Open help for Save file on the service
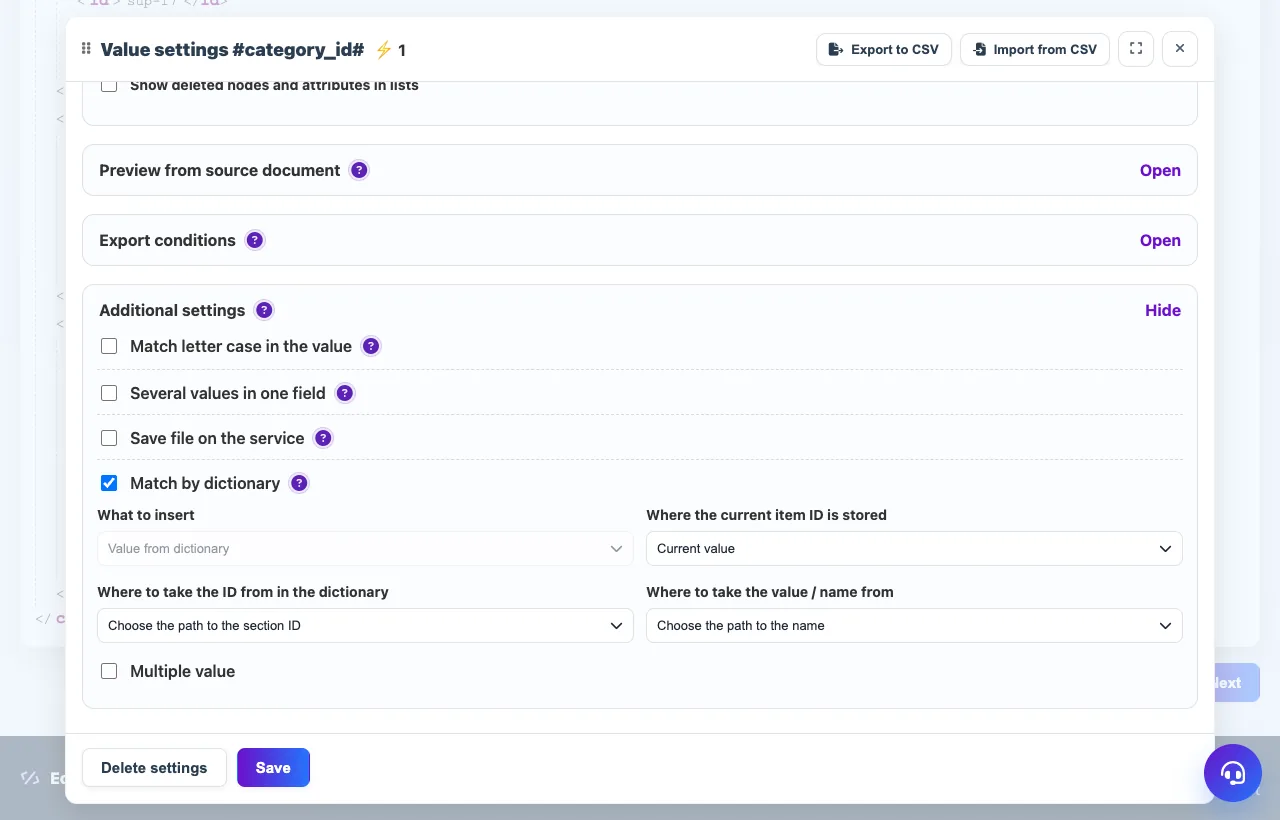The height and width of the screenshot is (820, 1280). (x=323, y=438)
